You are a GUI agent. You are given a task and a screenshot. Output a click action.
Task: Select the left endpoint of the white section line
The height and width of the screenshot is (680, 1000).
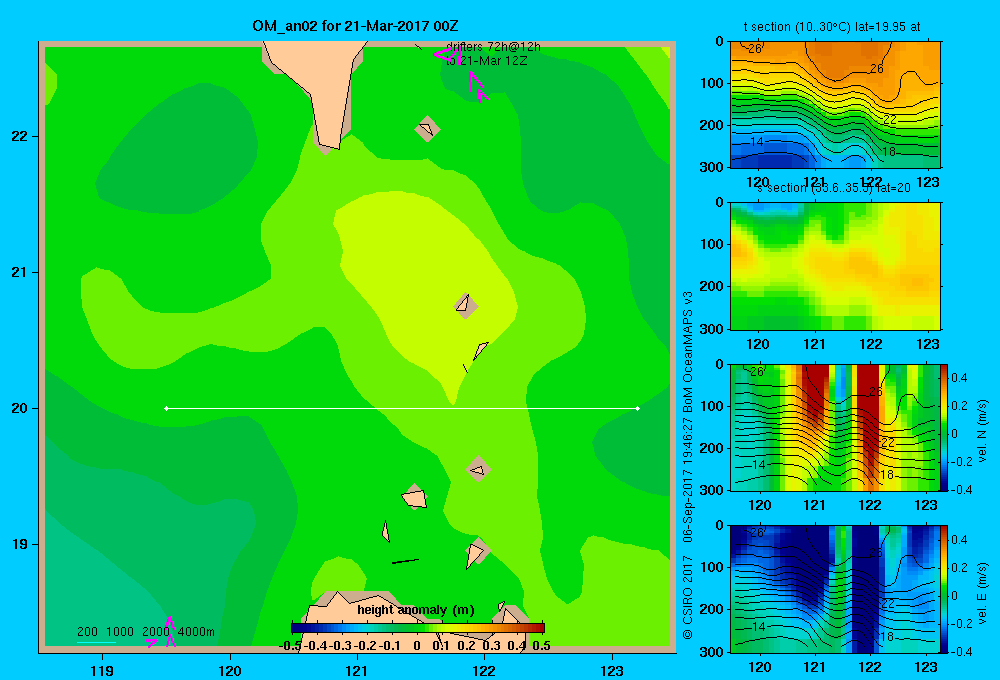[x=166, y=408]
